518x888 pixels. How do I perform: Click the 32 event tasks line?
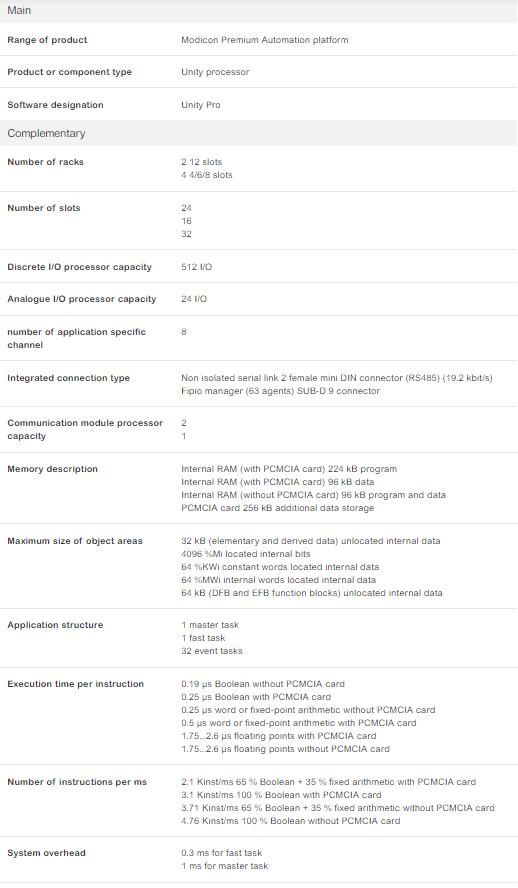pos(212,651)
